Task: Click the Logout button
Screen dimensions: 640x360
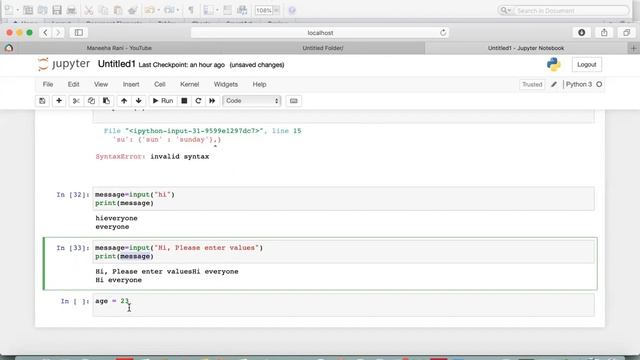Action: pos(587,64)
